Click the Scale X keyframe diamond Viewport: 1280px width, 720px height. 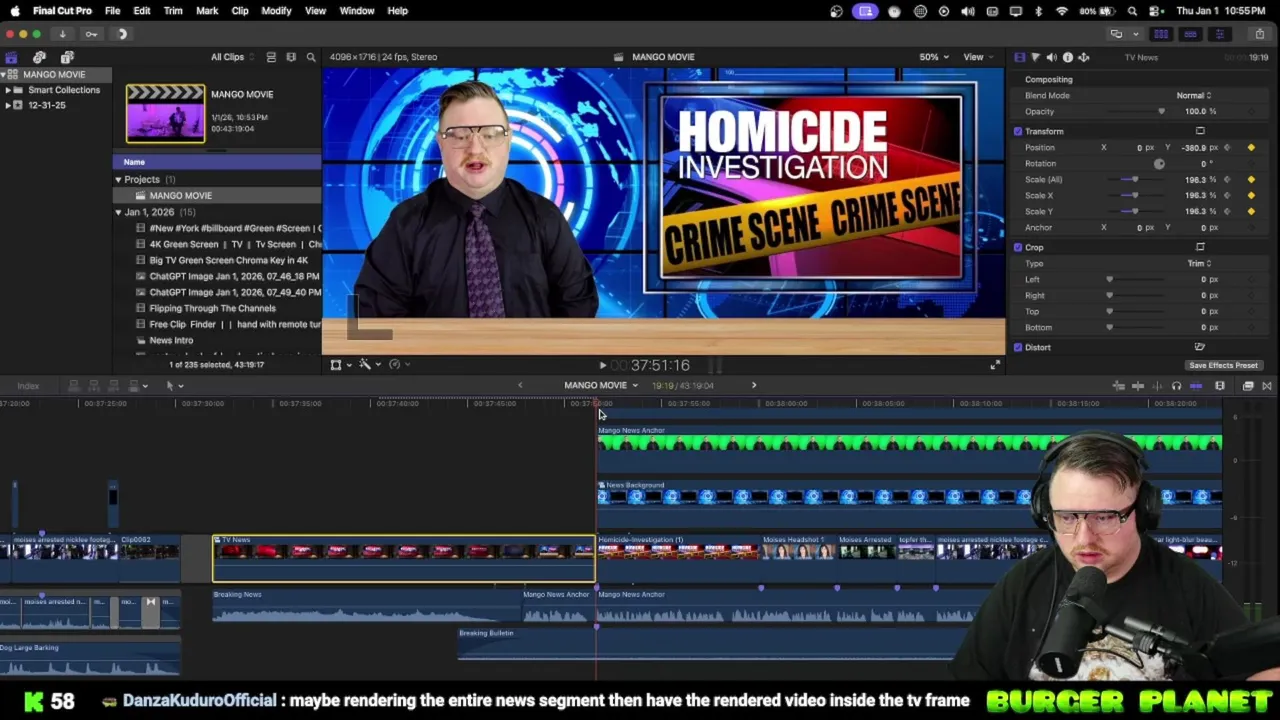tap(1251, 195)
